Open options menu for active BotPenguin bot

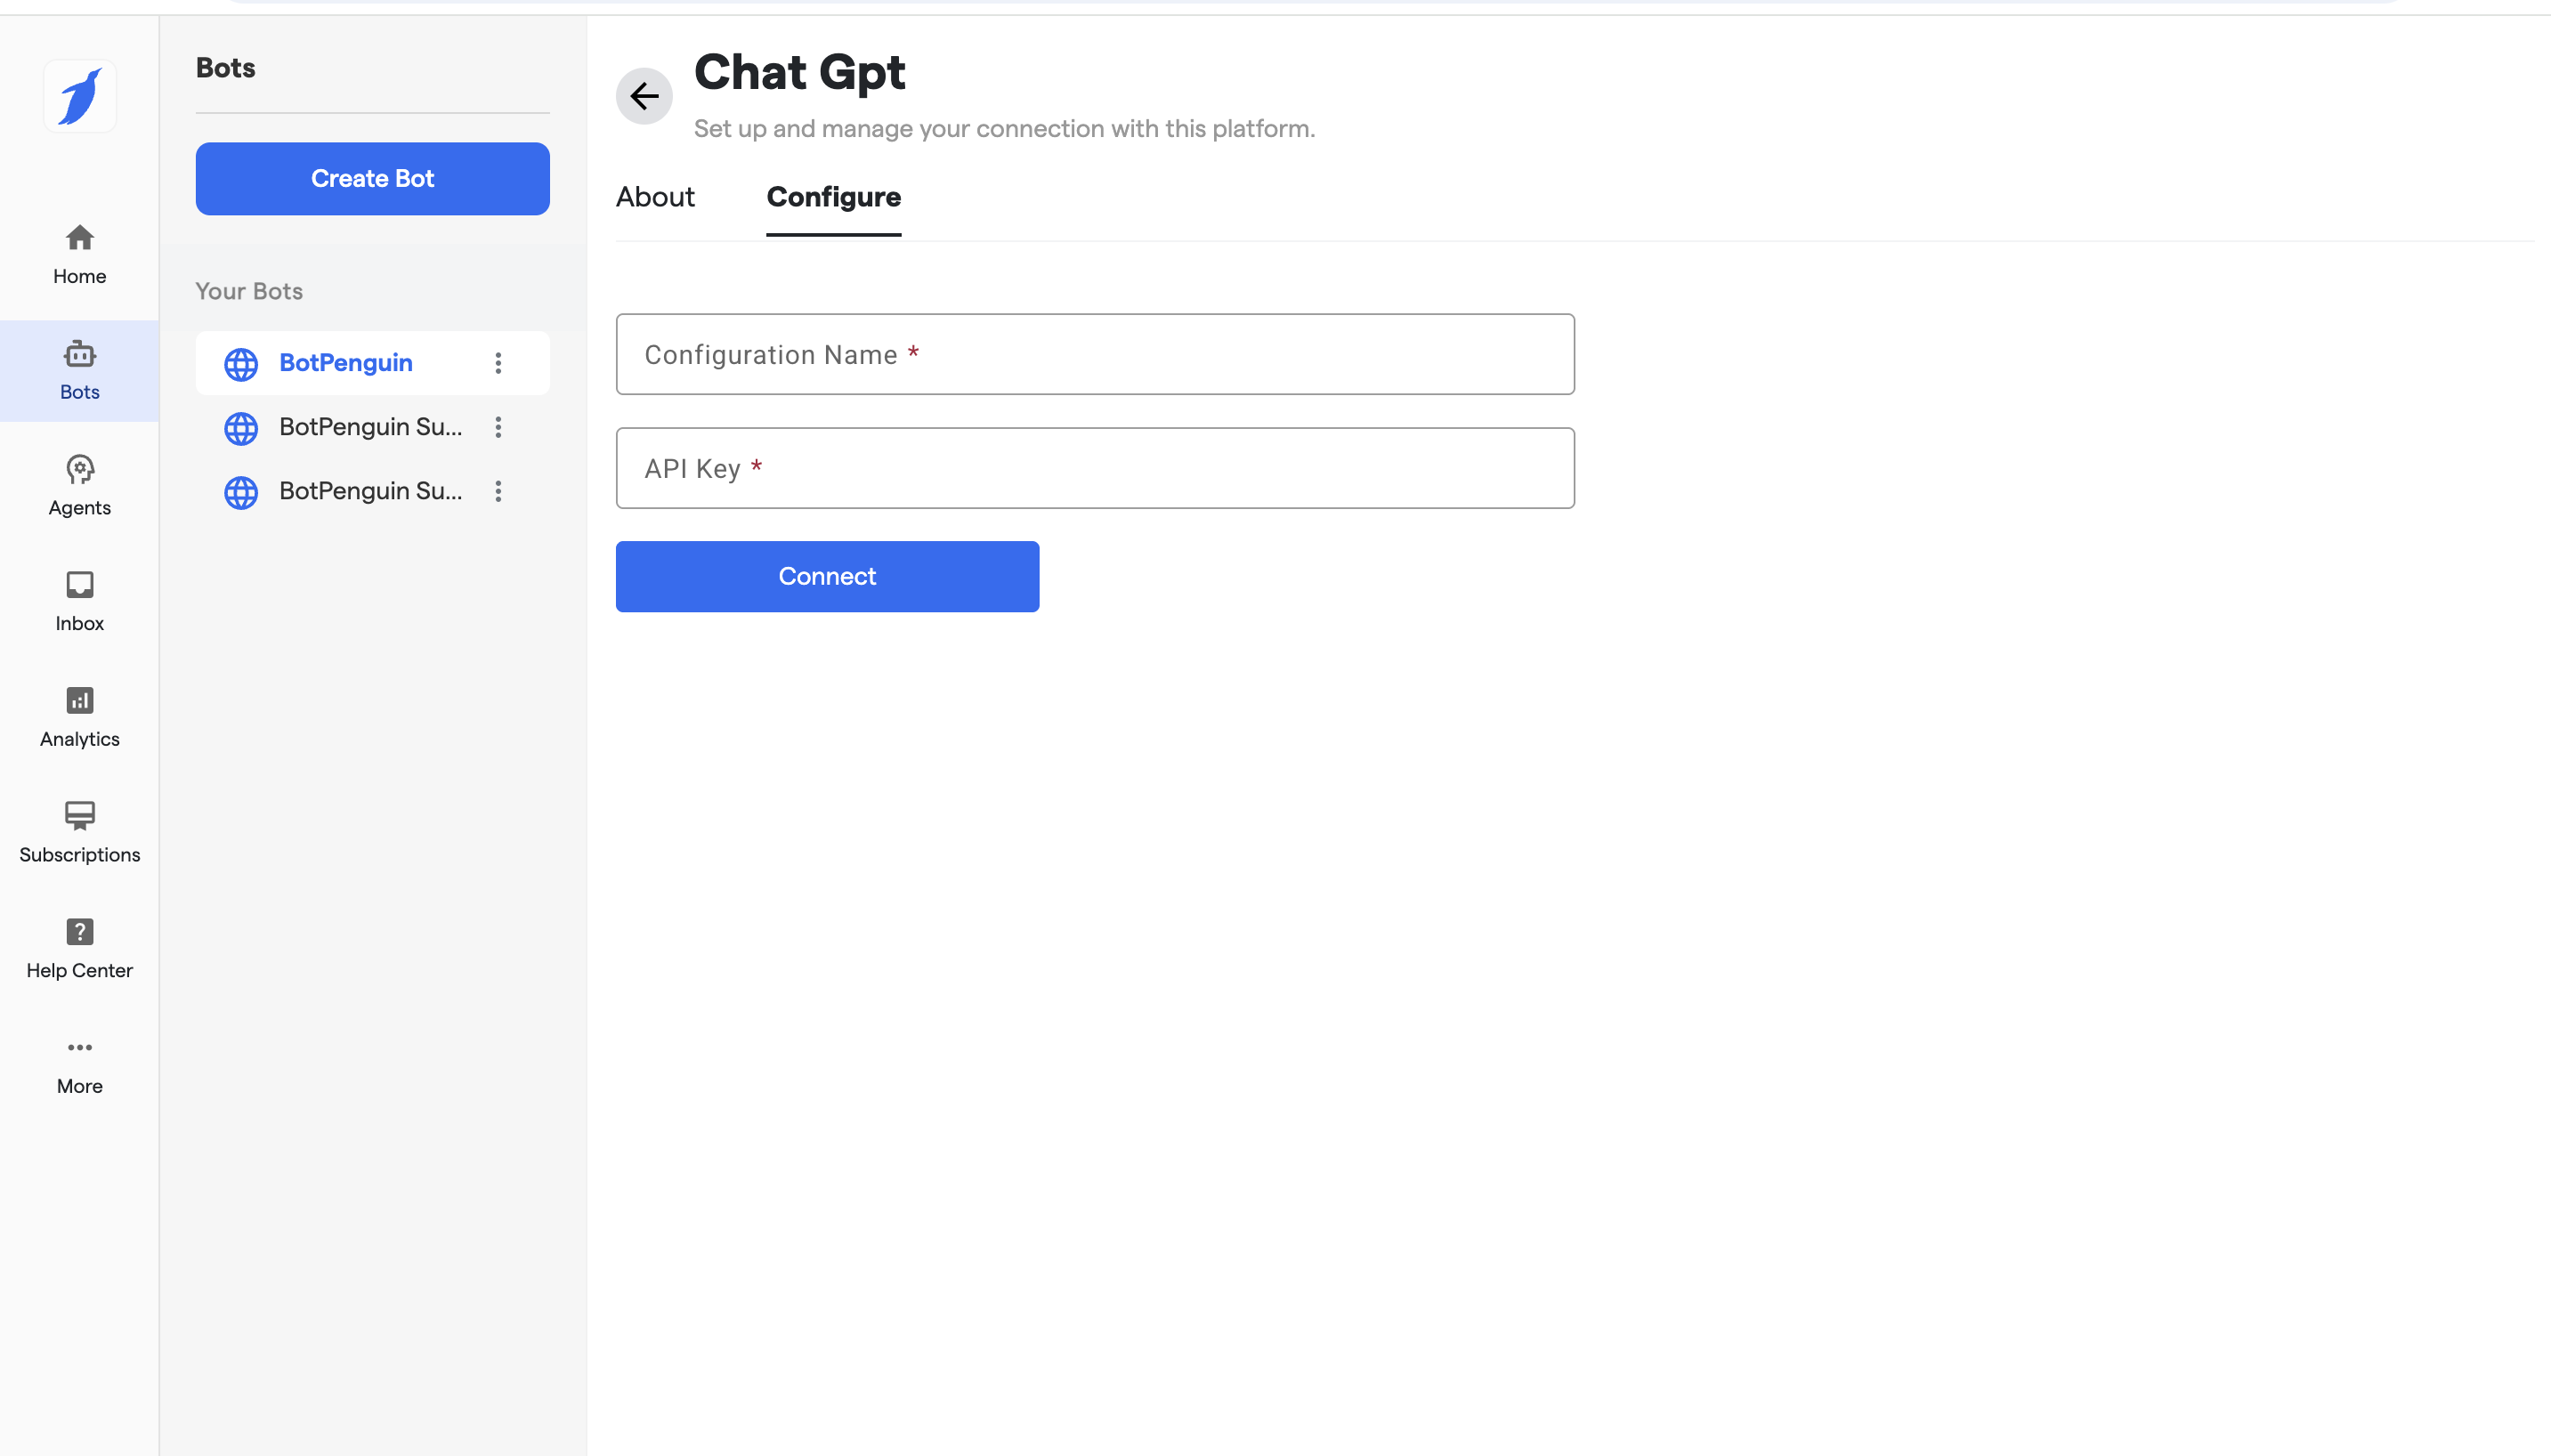point(498,363)
